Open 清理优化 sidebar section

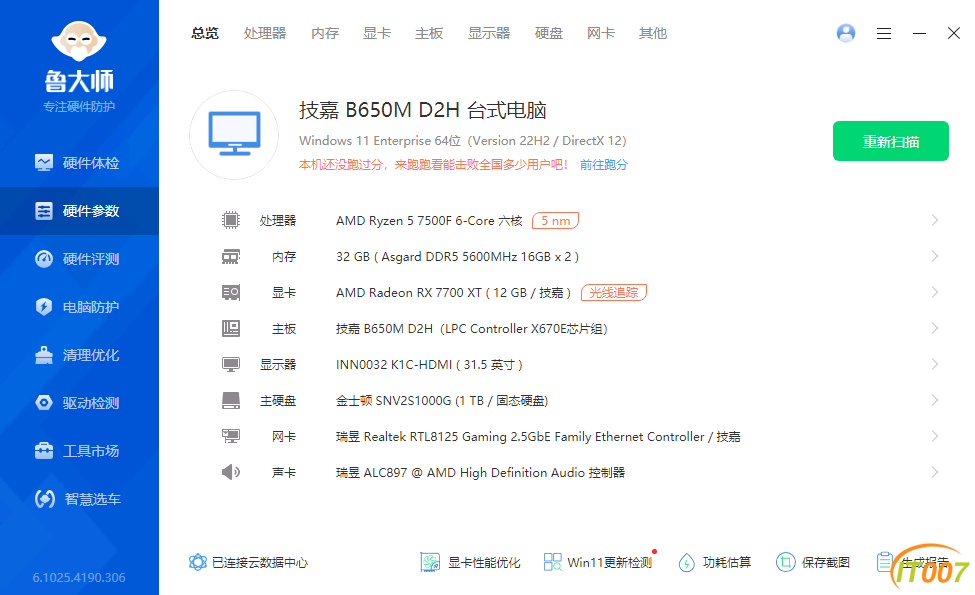click(79, 355)
